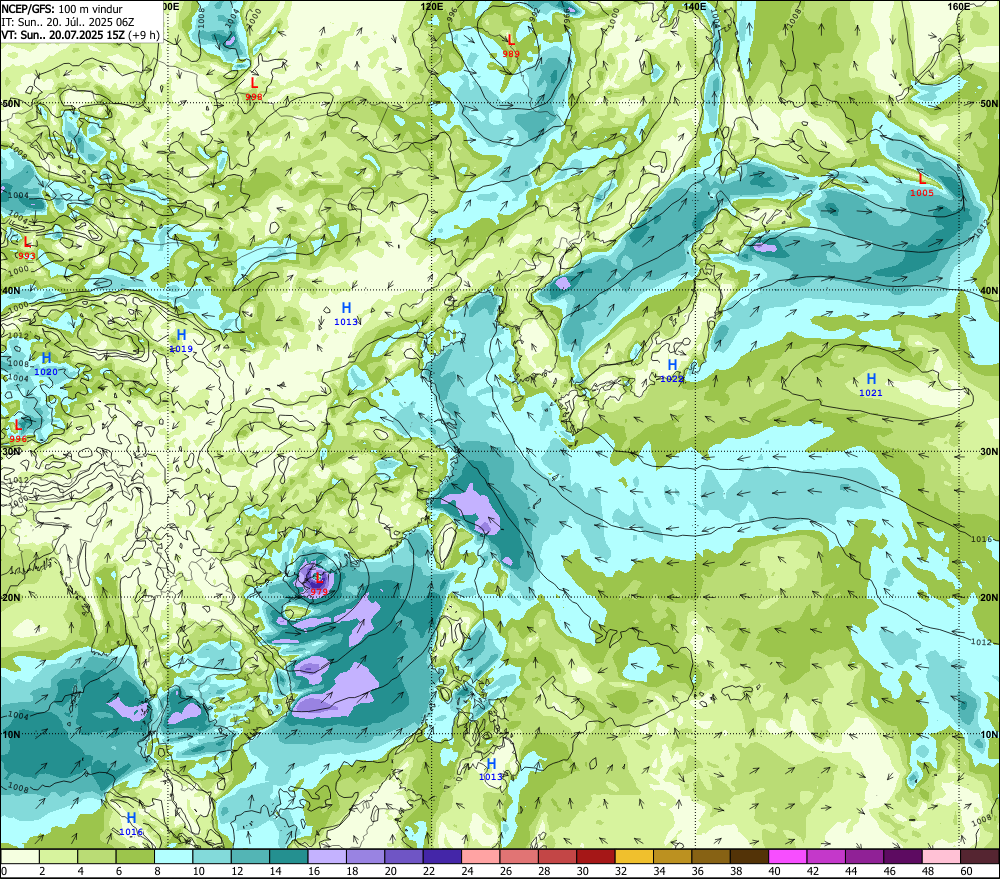1000x879 pixels.
Task: Select the light cyan 8–10 legend swatch
Action: 173,856
